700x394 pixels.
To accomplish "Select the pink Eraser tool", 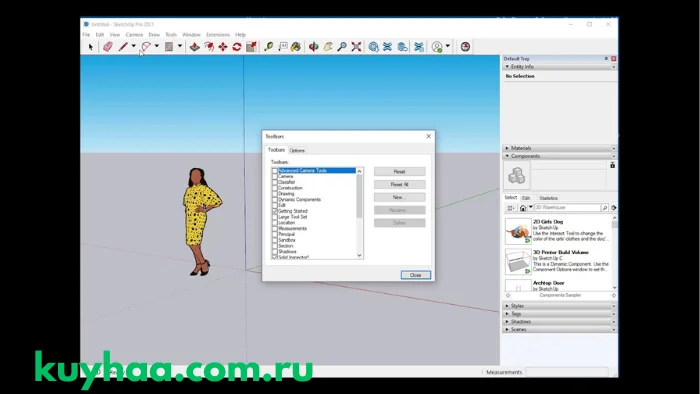I will (108, 47).
